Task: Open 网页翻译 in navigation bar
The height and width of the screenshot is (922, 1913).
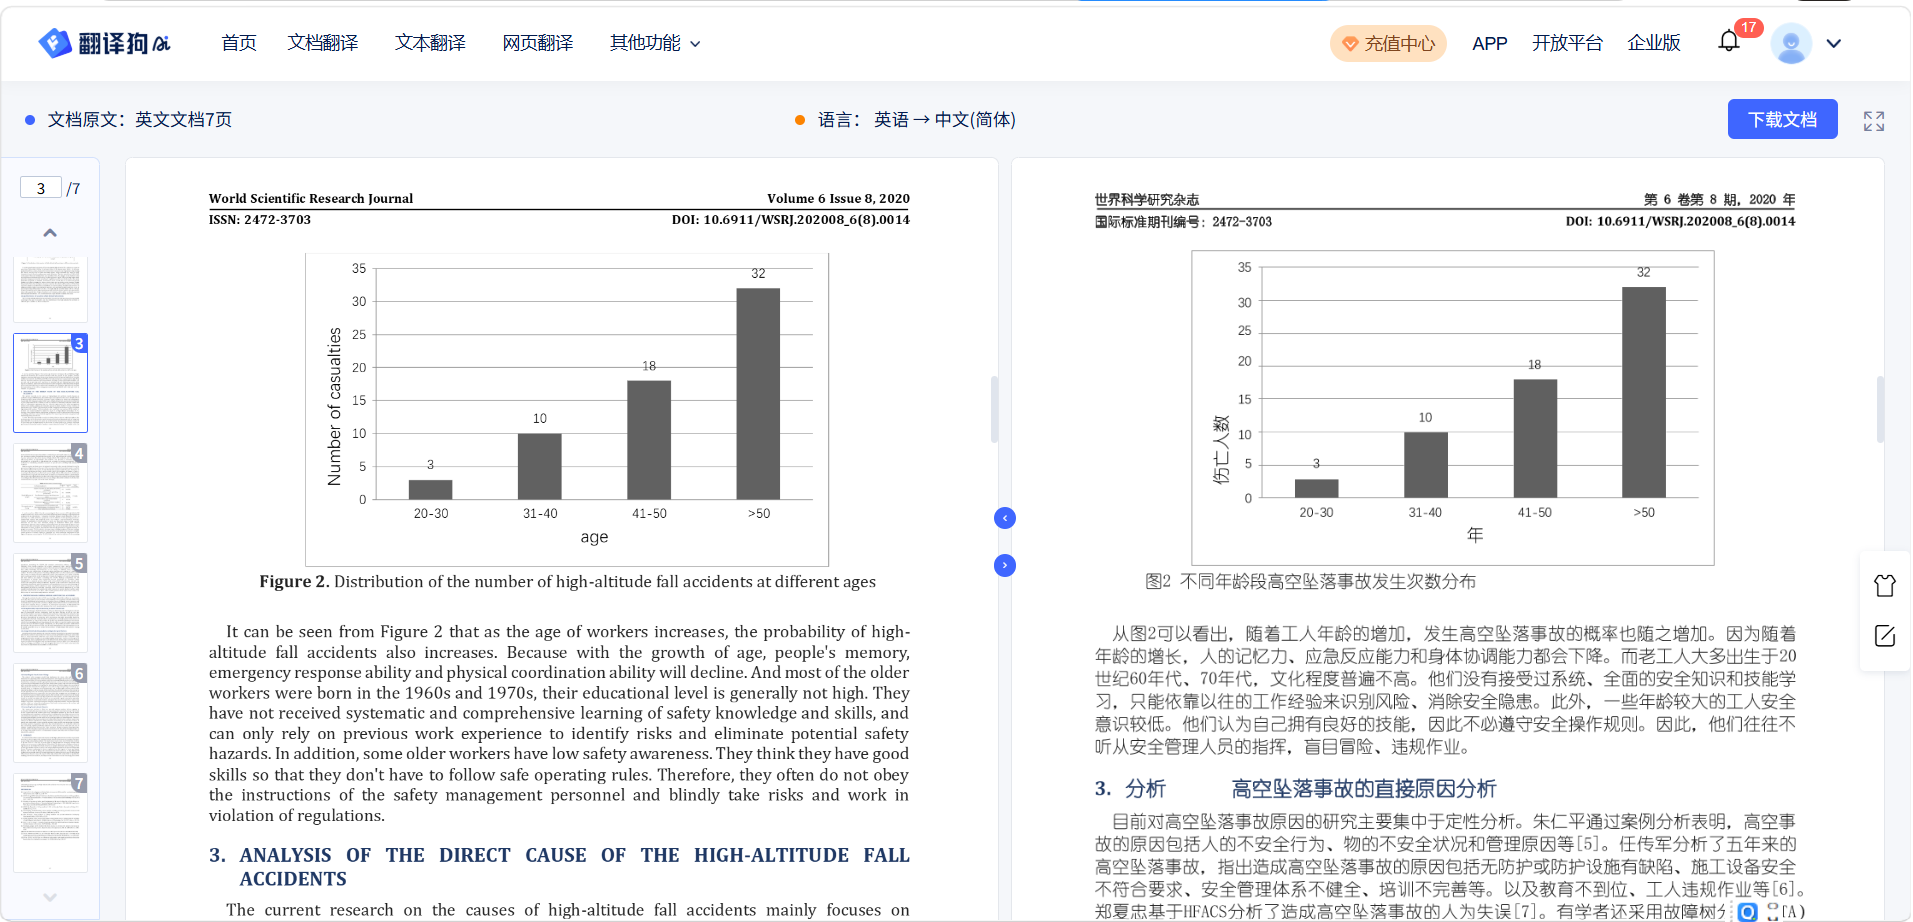Action: tap(538, 43)
